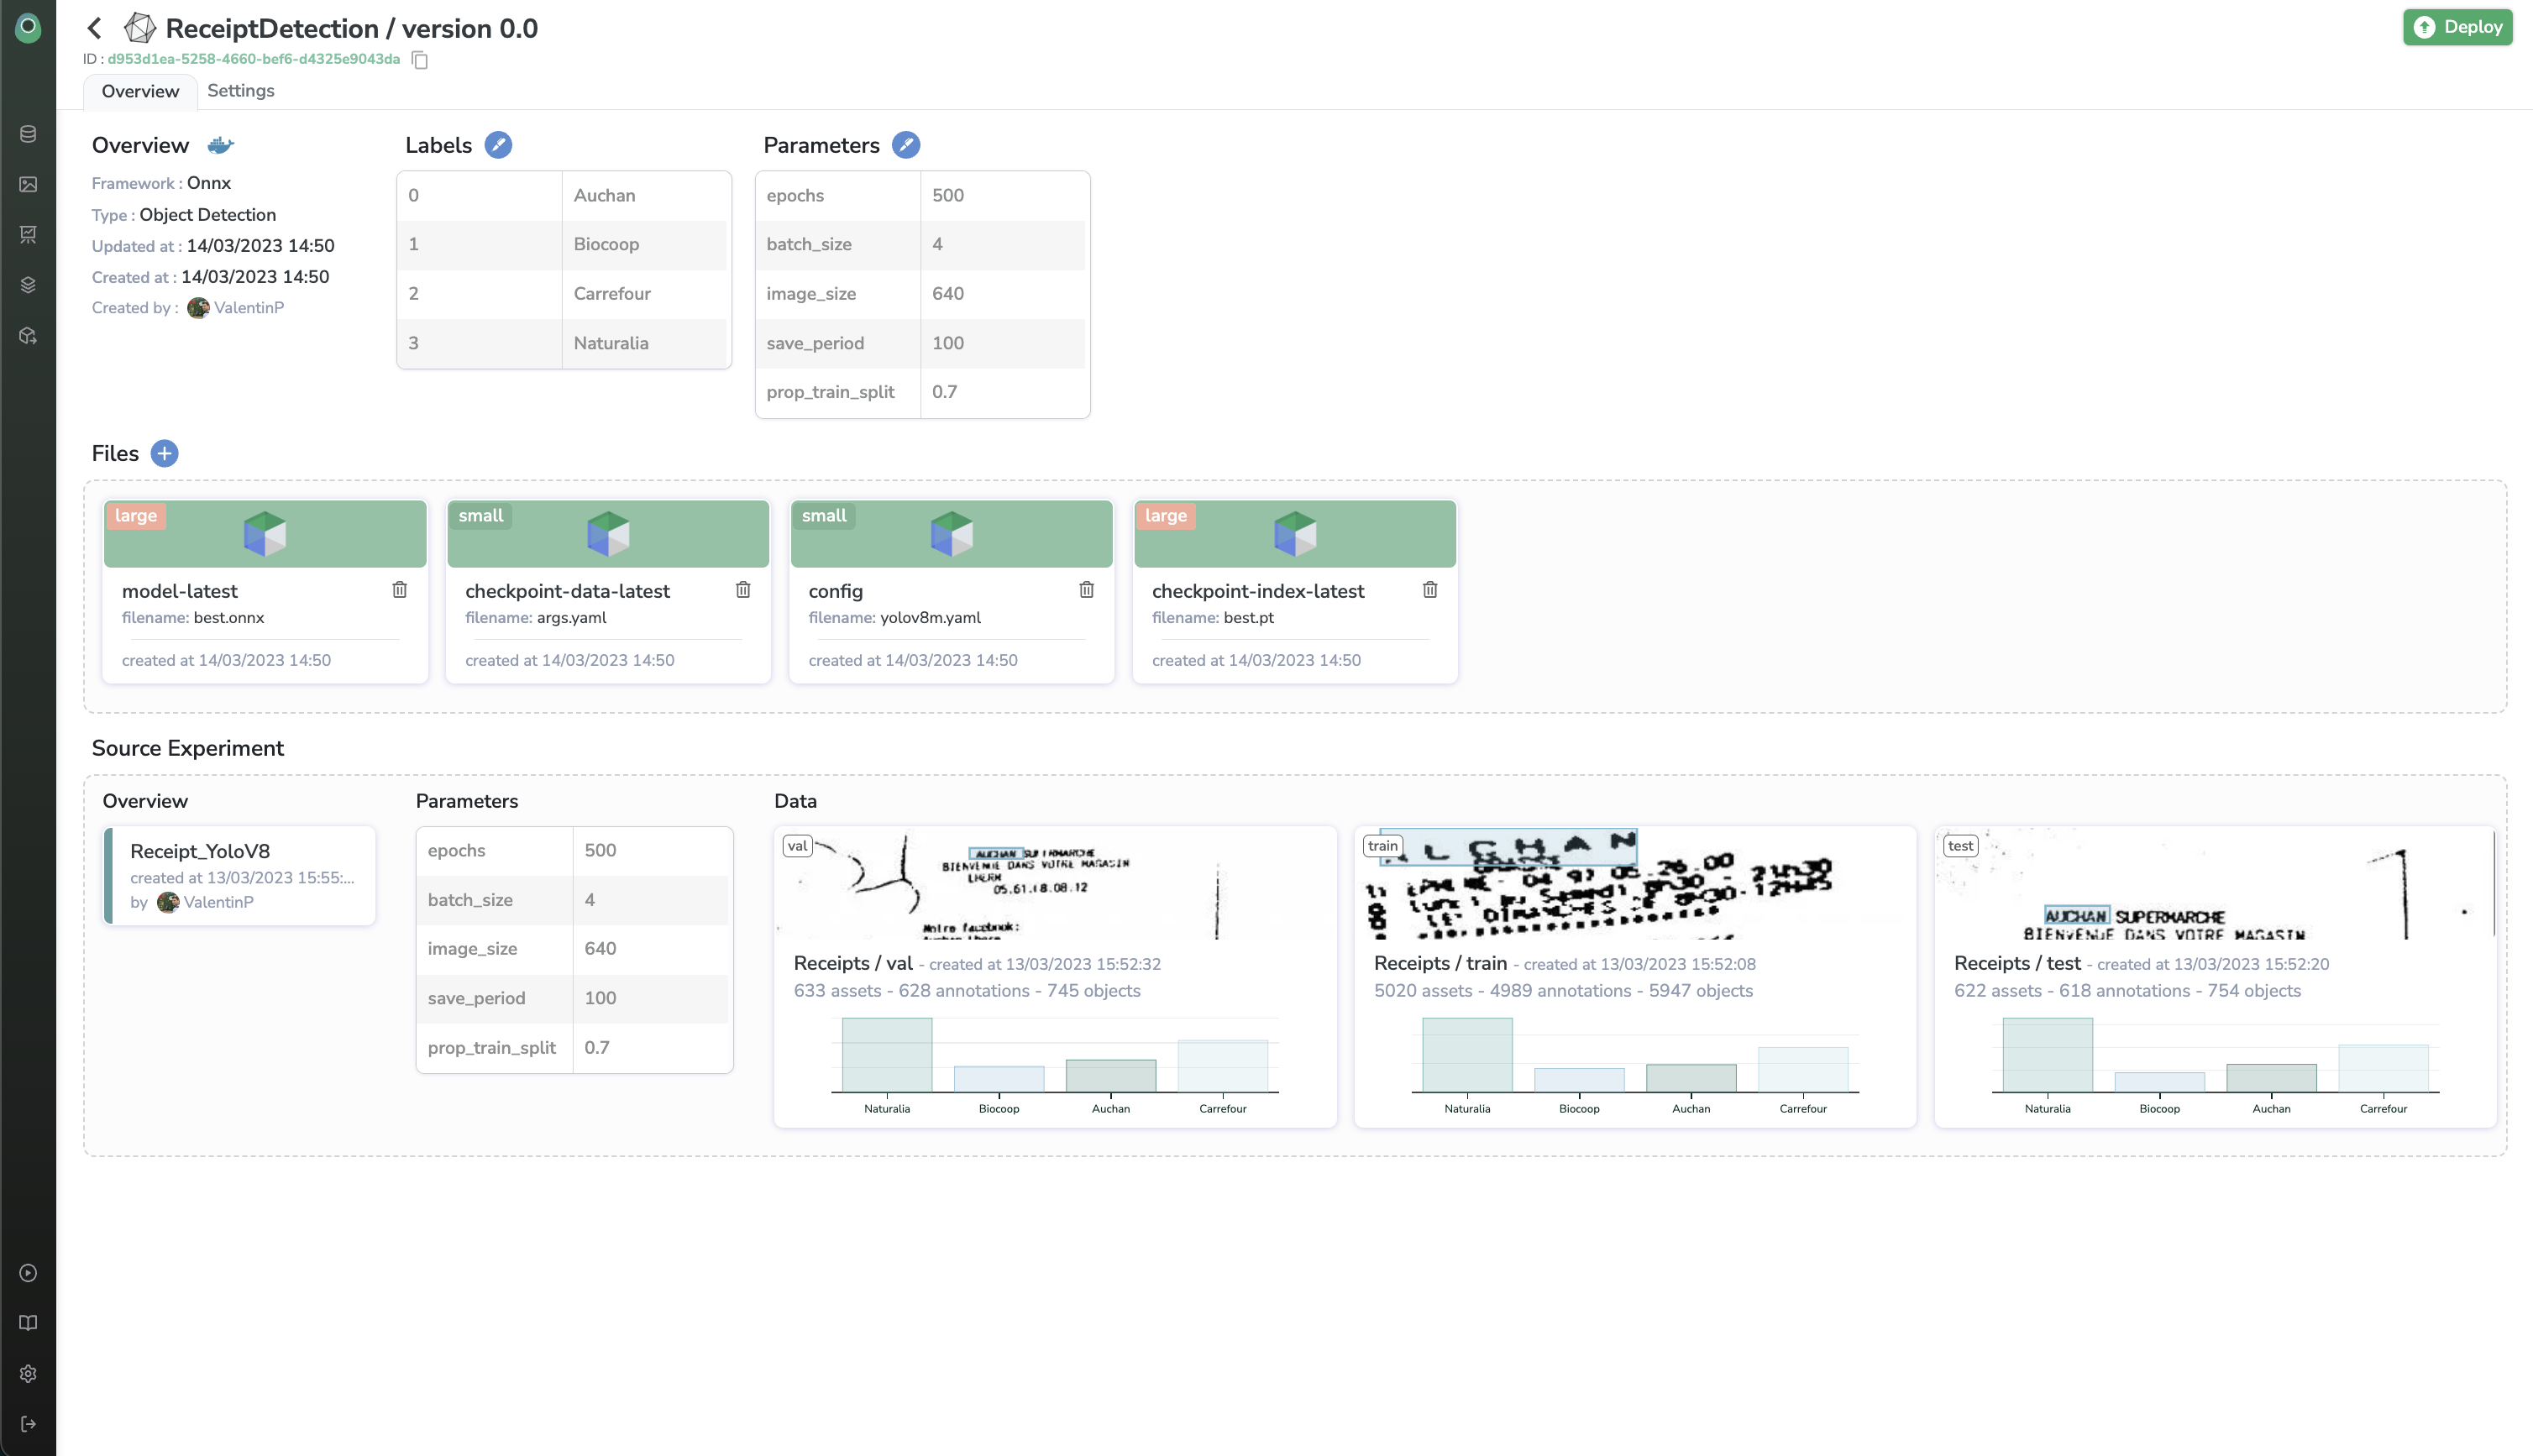Edit labels with the pencil icon
2533x1456 pixels.
498,145
